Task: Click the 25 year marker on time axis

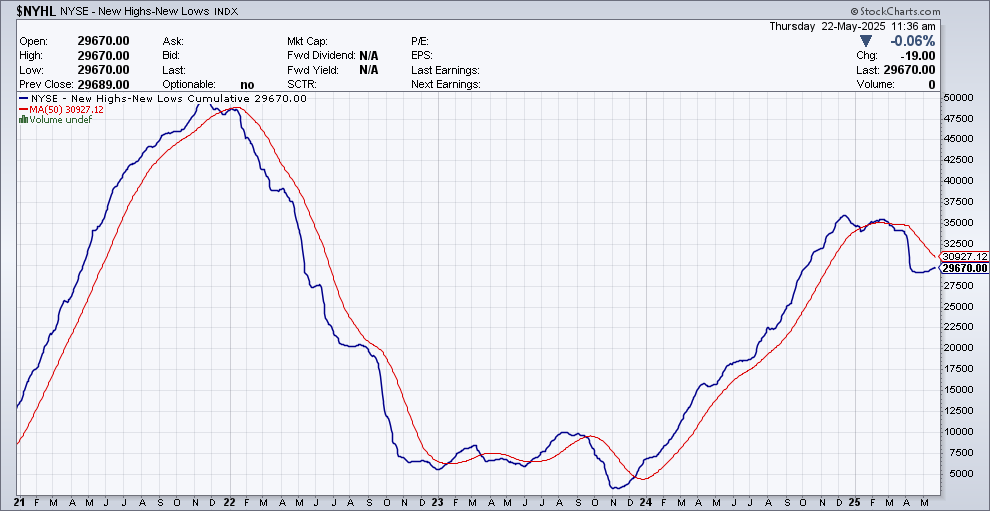Action: coord(855,502)
